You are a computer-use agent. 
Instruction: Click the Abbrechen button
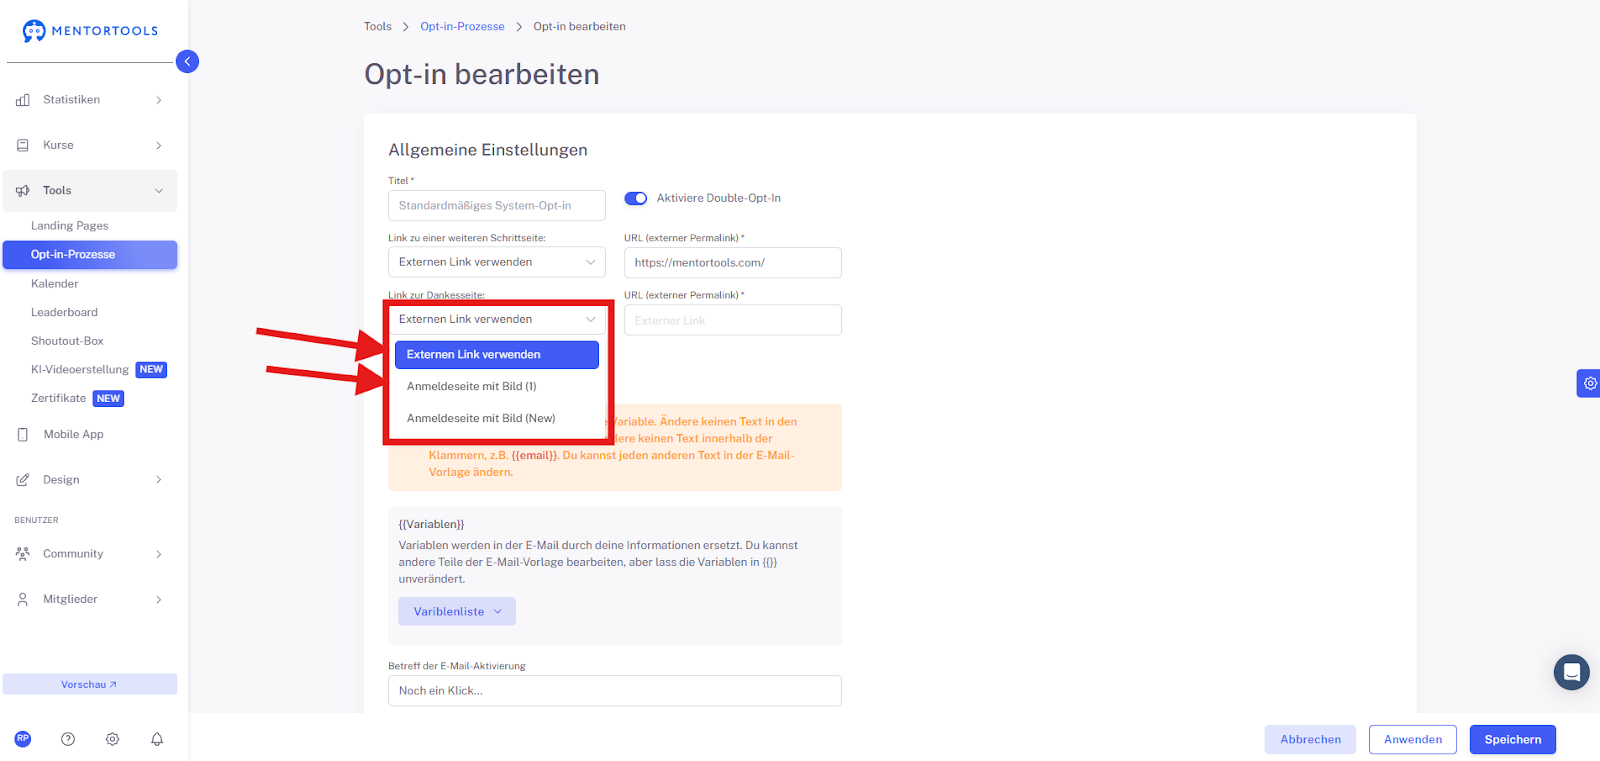pos(1310,740)
